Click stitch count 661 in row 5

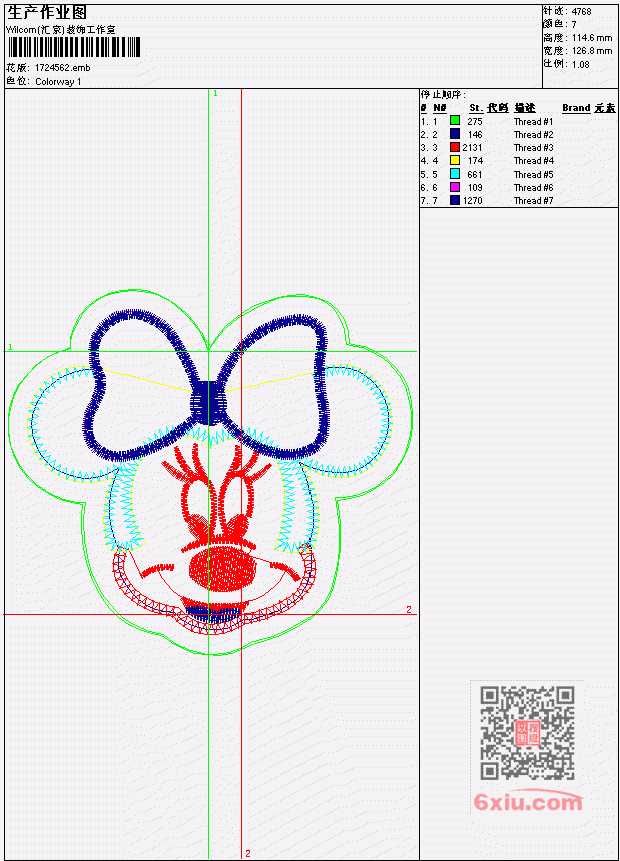(474, 175)
